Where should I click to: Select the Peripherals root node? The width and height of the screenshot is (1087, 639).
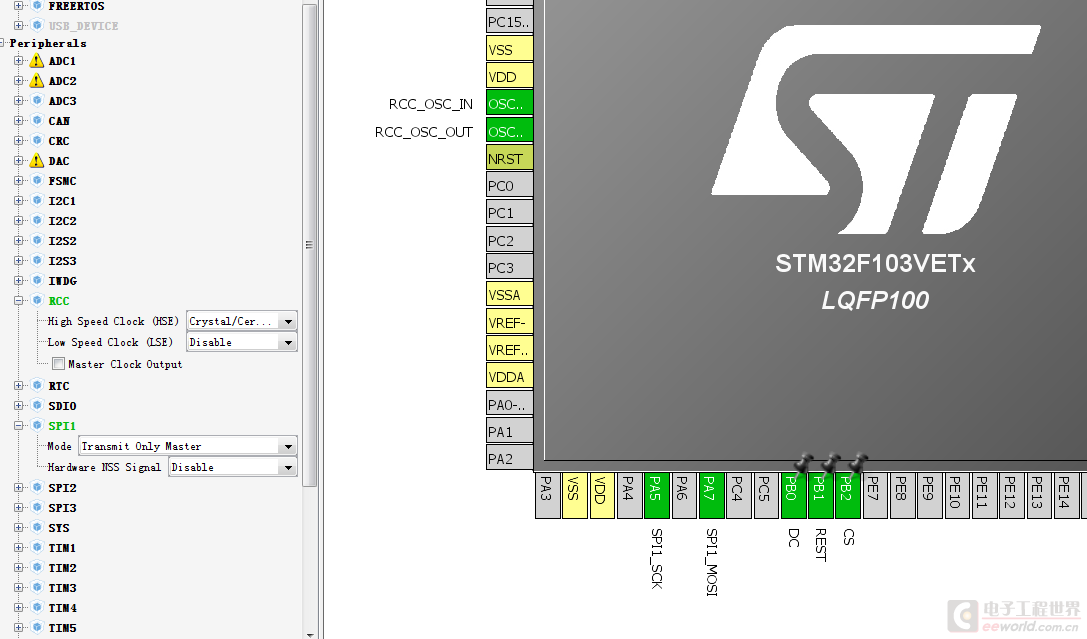[48, 43]
